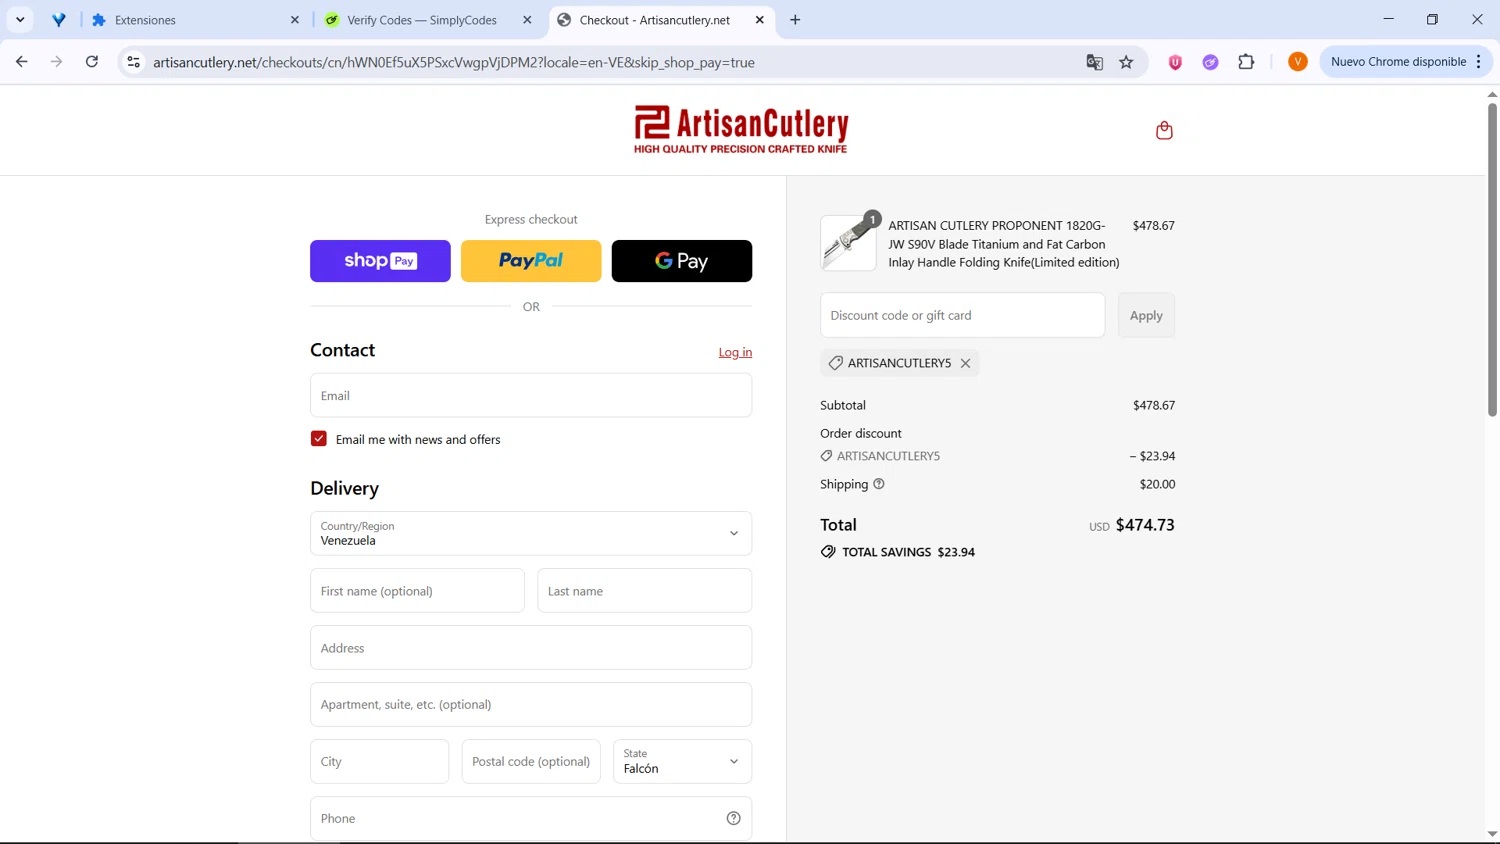Open the shopping cart bag icon
This screenshot has height=844, width=1500.
tap(1164, 130)
